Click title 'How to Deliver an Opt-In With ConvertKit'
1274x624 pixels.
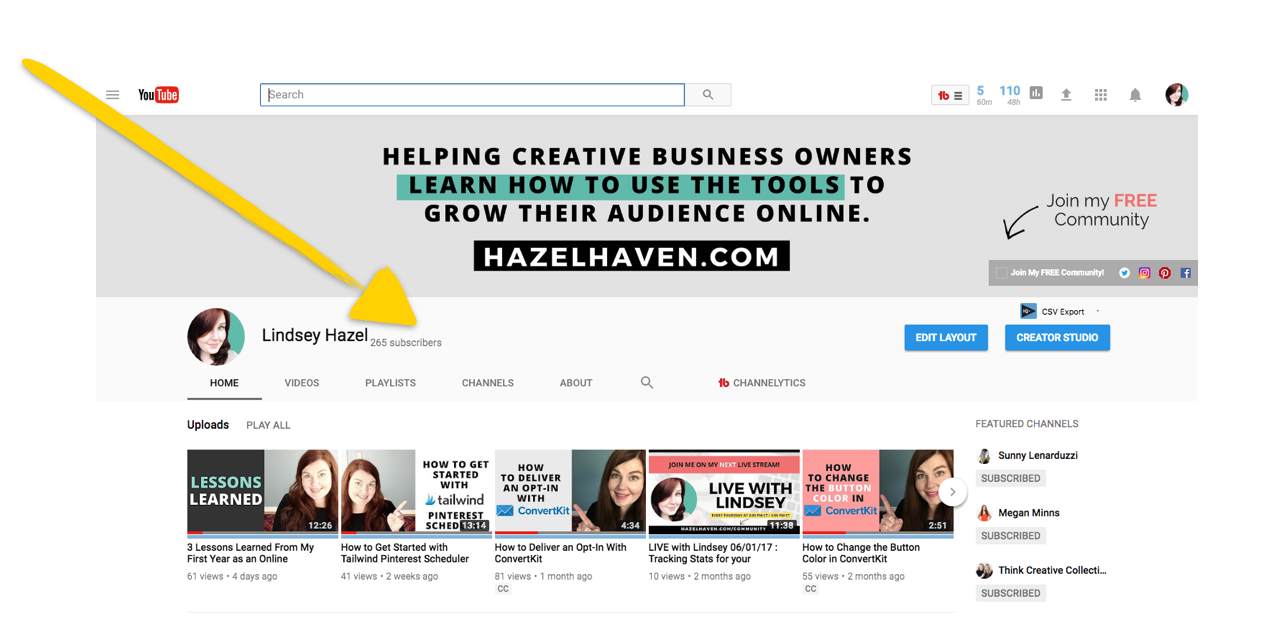click(561, 553)
